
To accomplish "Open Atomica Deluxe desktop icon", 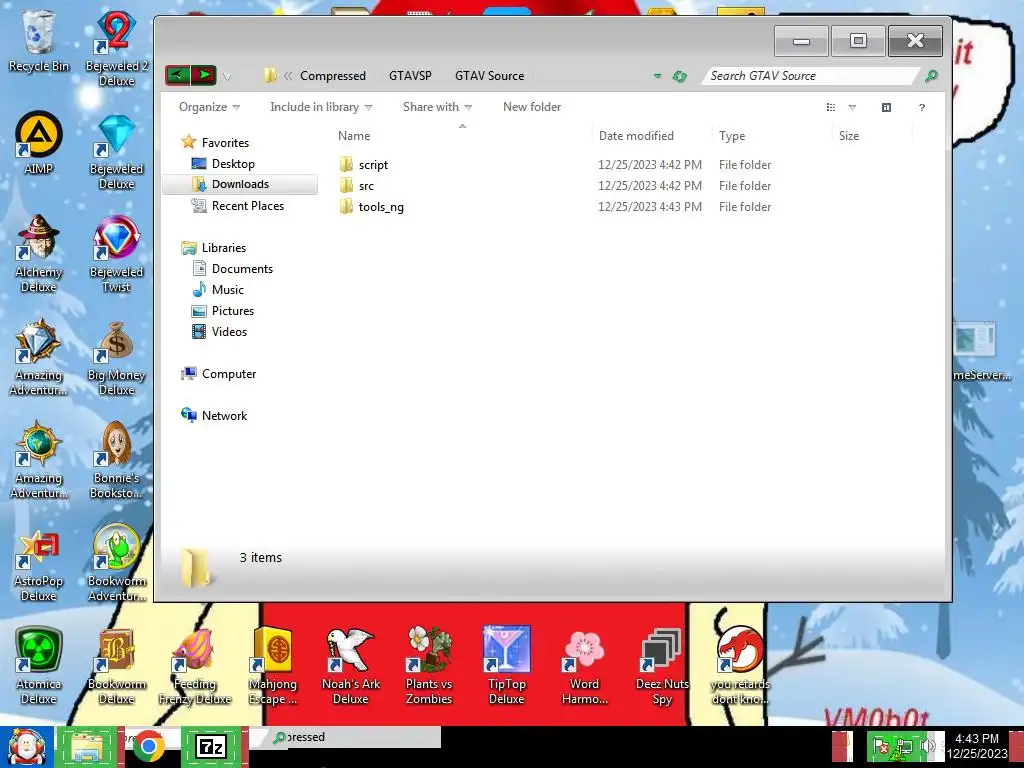I will pyautogui.click(x=39, y=666).
